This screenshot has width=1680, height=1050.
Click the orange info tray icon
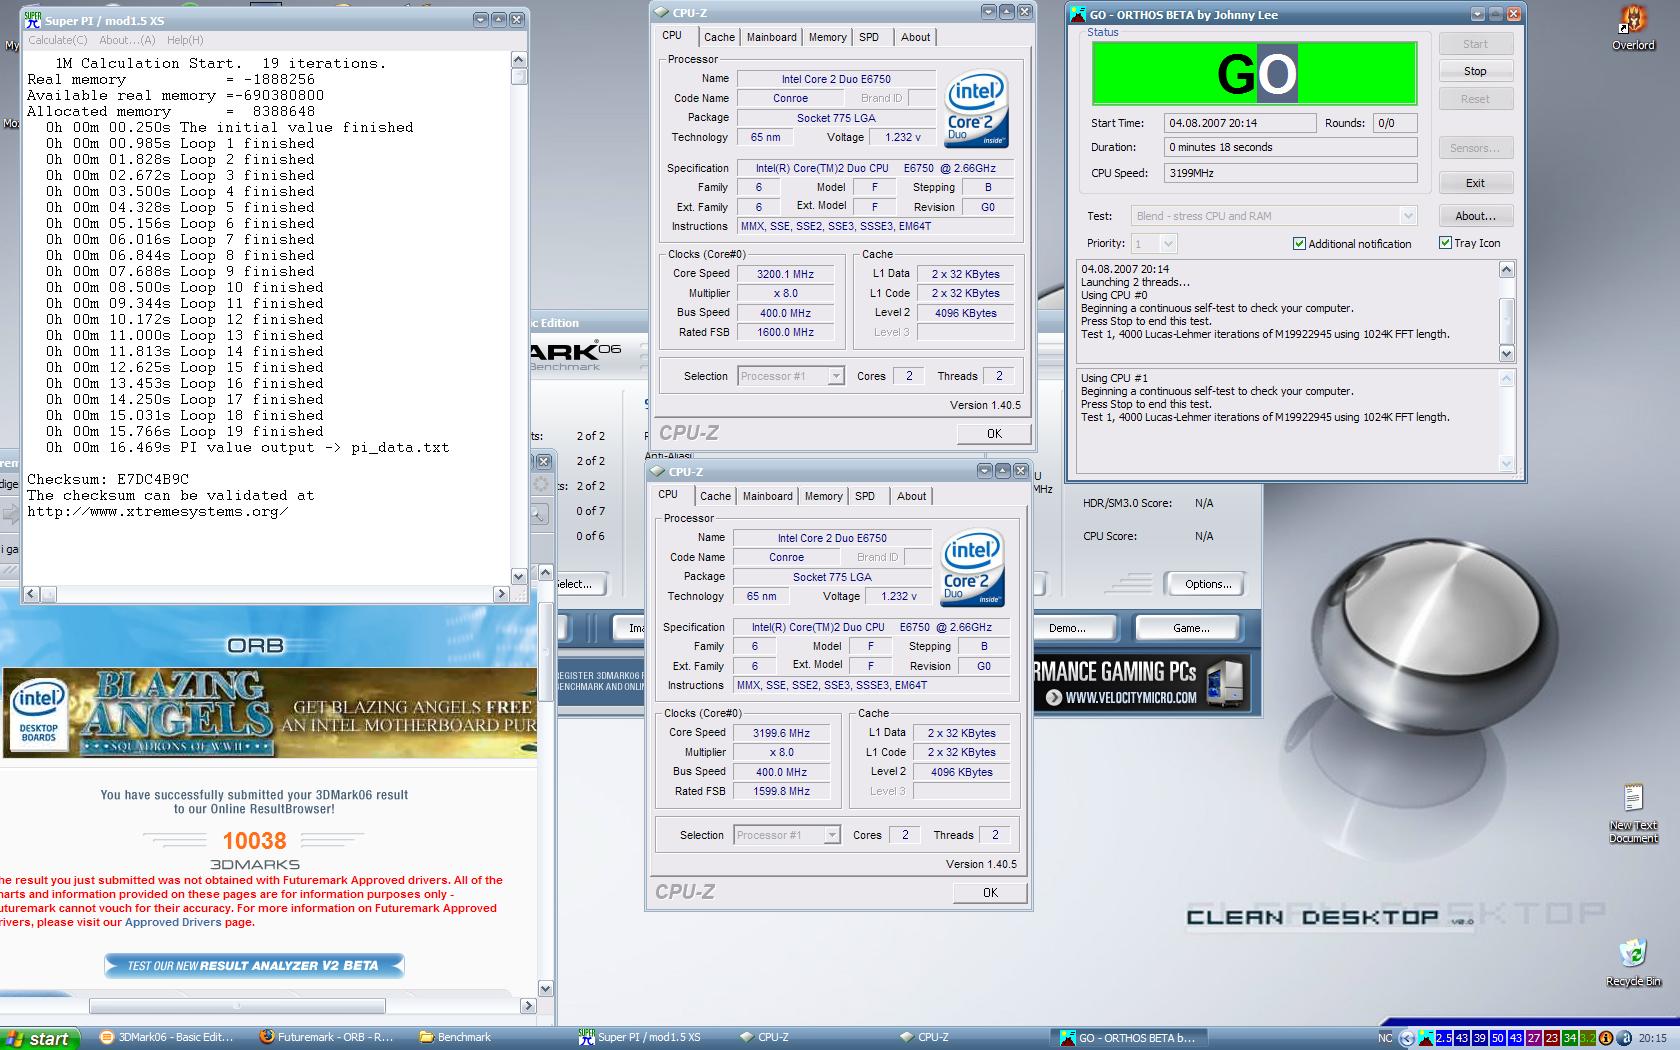[x=1606, y=1038]
